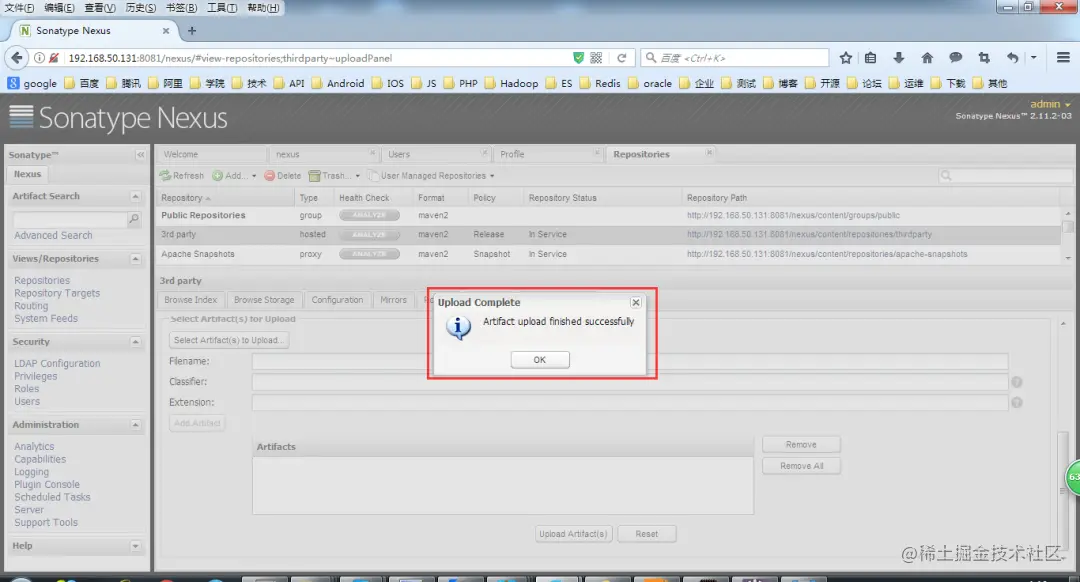The width and height of the screenshot is (1080, 582).
Task: Expand the Help section
Action: click(x=135, y=546)
